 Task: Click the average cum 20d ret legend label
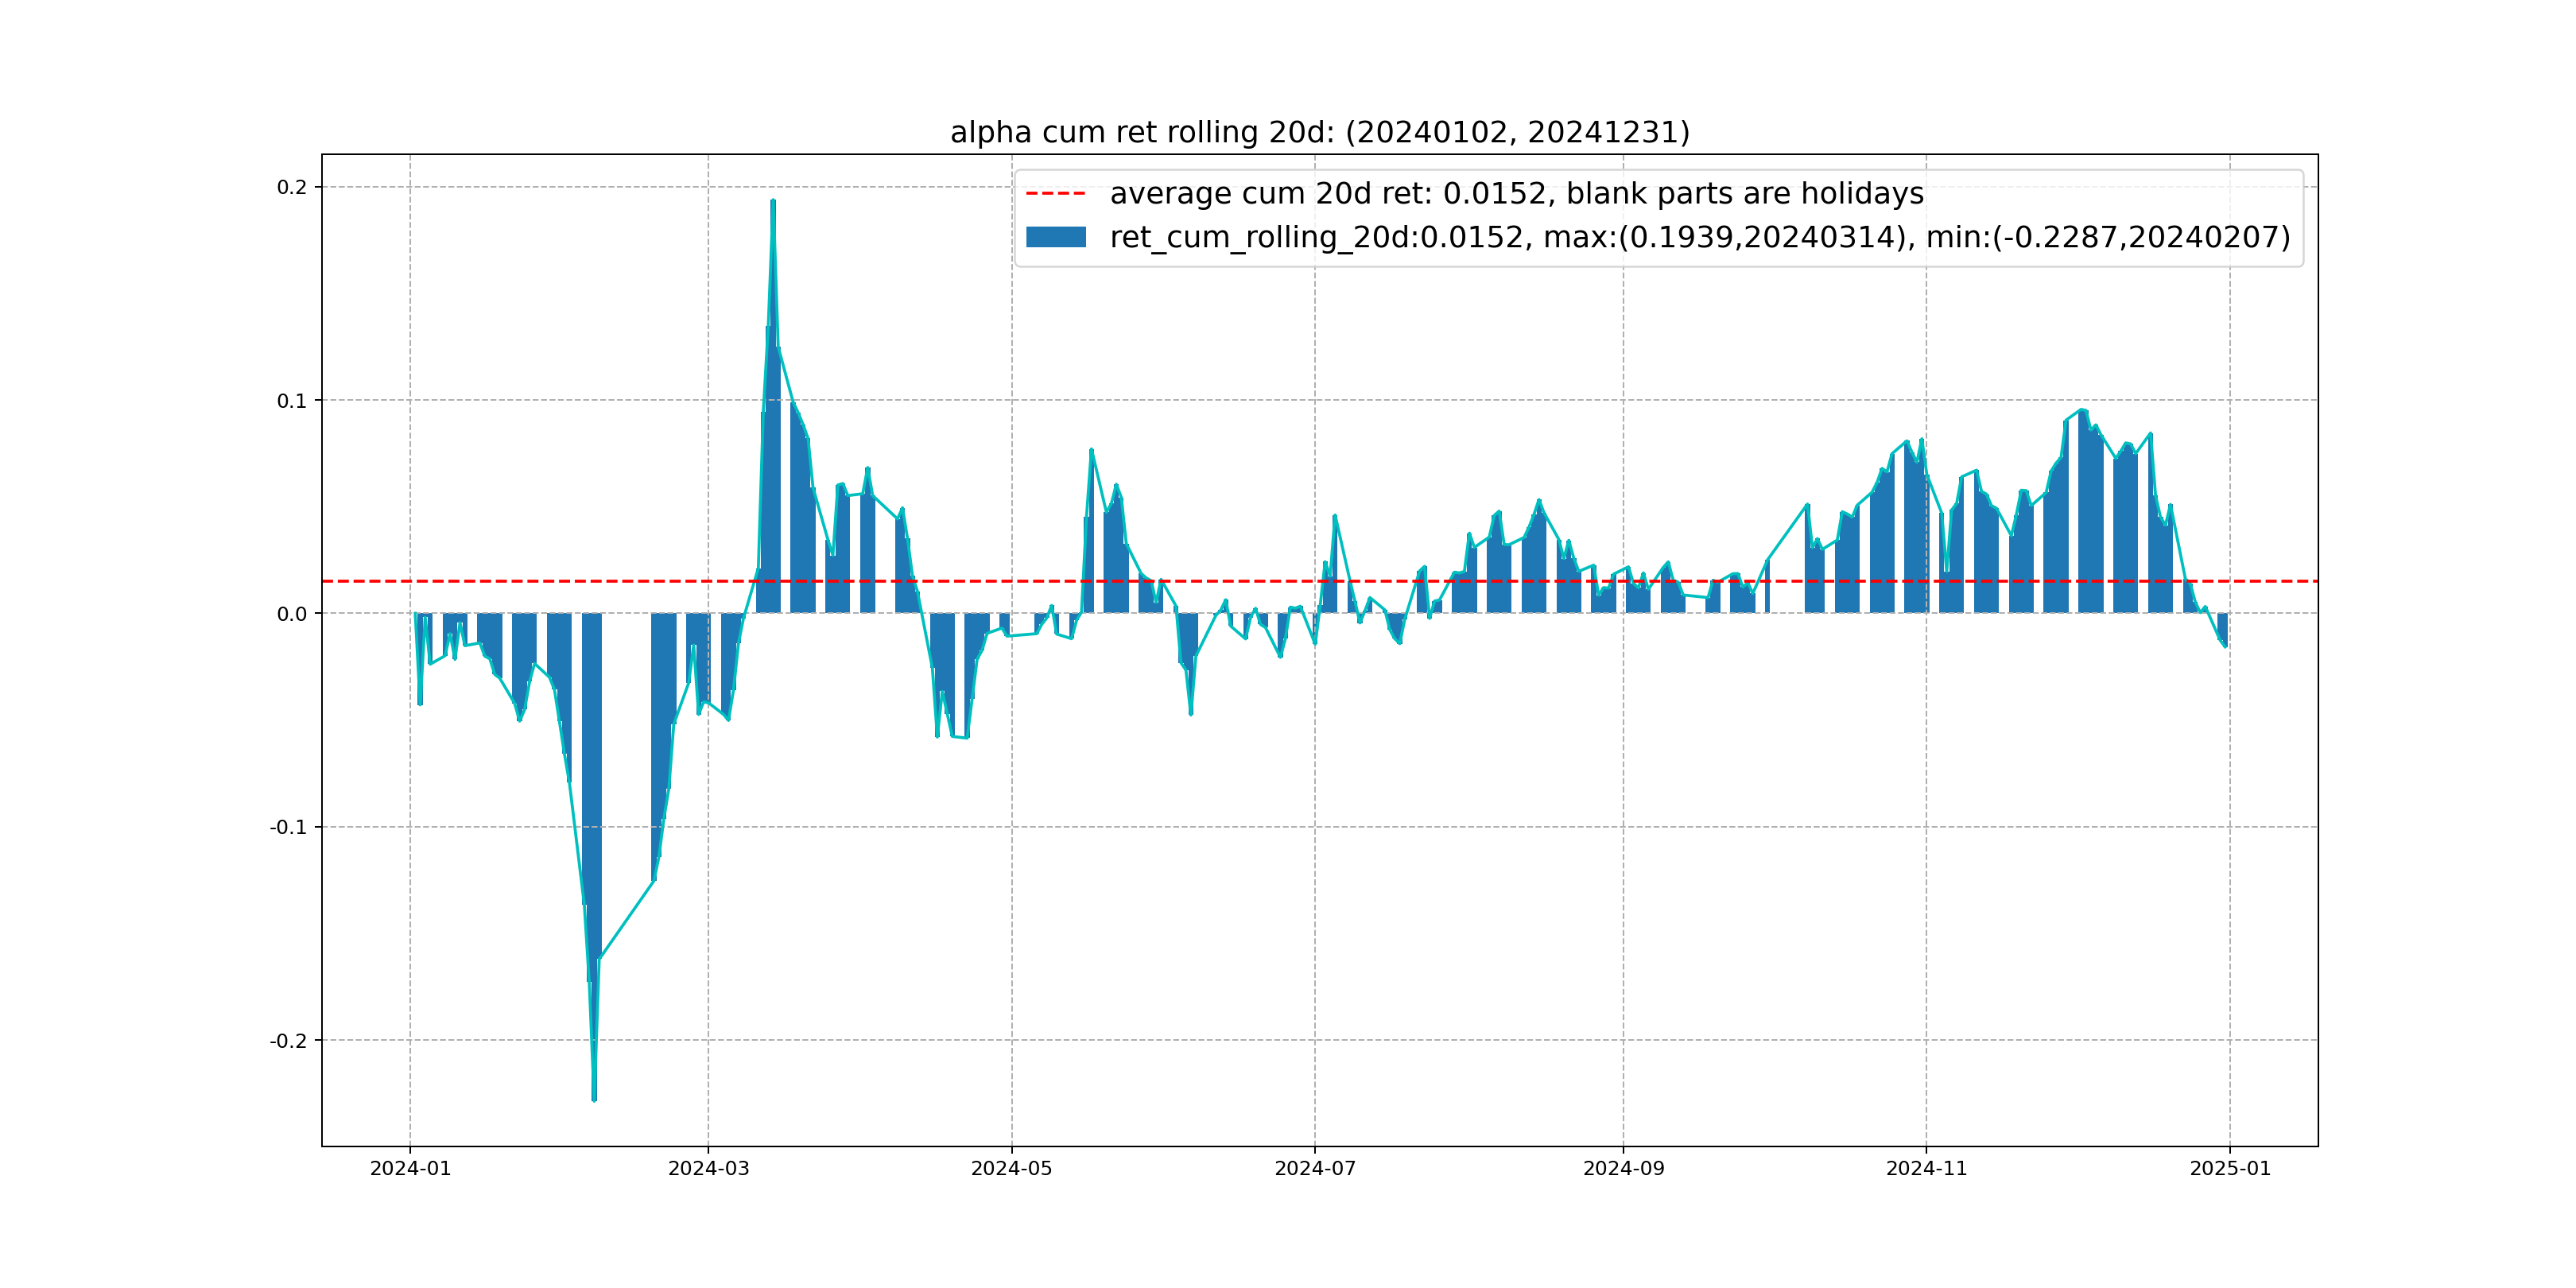(1516, 194)
